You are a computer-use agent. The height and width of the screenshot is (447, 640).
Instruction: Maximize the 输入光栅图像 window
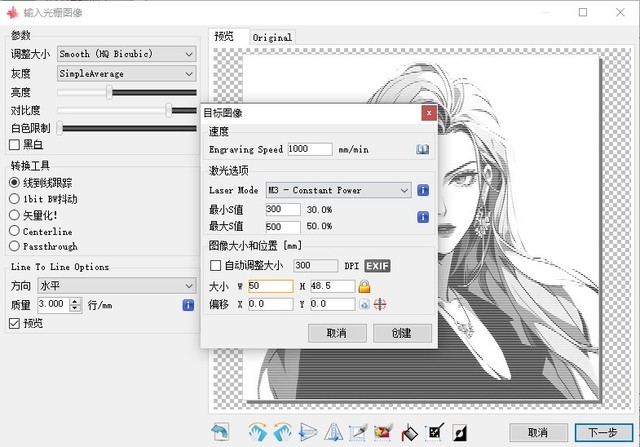coord(583,12)
